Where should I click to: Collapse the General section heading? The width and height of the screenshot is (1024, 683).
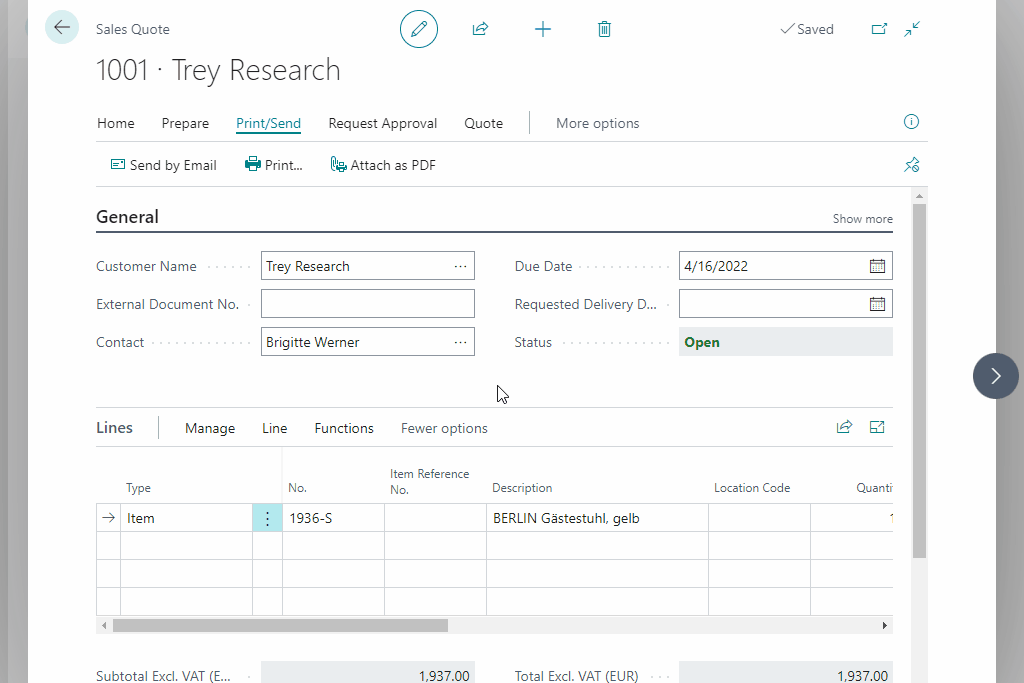tap(127, 217)
